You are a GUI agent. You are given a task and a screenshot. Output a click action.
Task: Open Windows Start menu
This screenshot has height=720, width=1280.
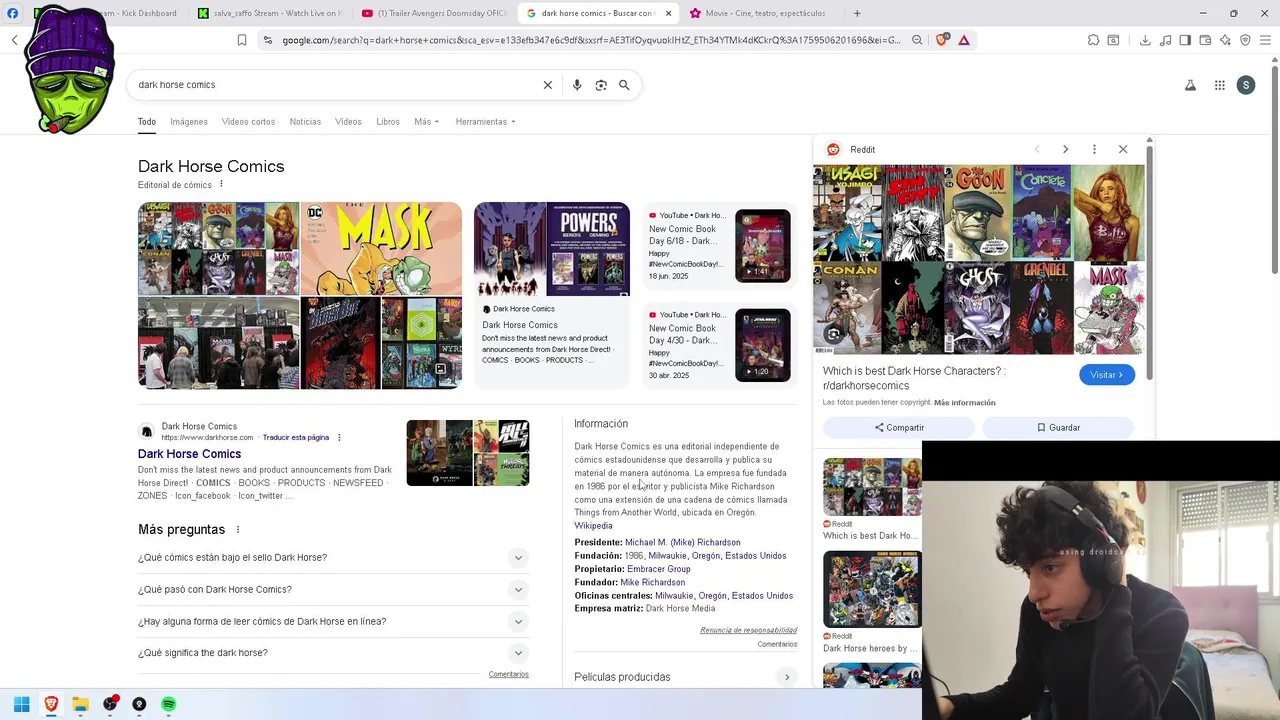click(x=21, y=704)
